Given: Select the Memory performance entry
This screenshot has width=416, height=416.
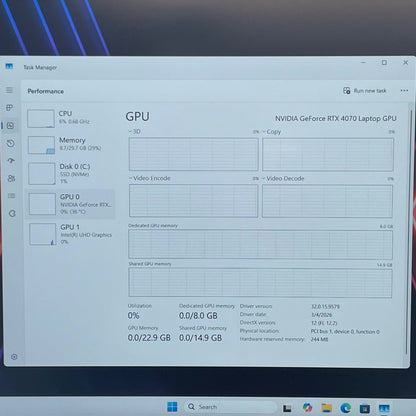Looking at the screenshot, I should (71, 145).
